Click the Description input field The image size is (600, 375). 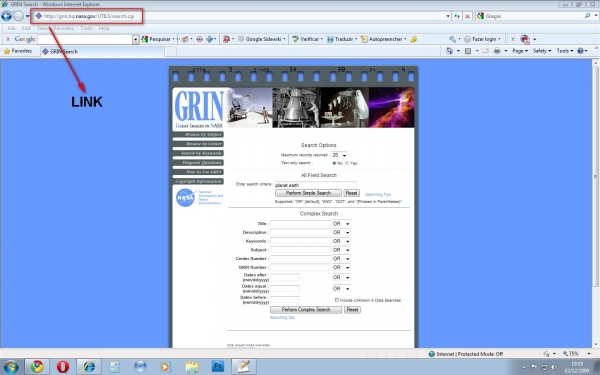[300, 232]
